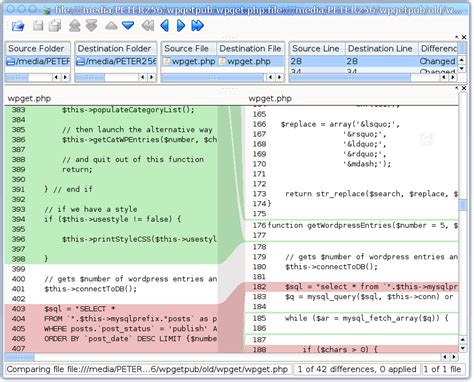The width and height of the screenshot is (474, 382).
Task: Click file icon beside destination wpget.php
Action: point(222,61)
